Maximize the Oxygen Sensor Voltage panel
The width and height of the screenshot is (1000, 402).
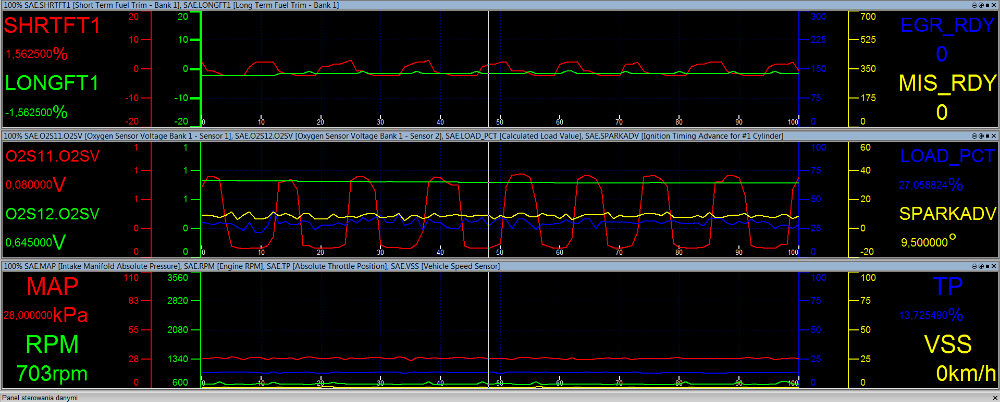(x=987, y=137)
